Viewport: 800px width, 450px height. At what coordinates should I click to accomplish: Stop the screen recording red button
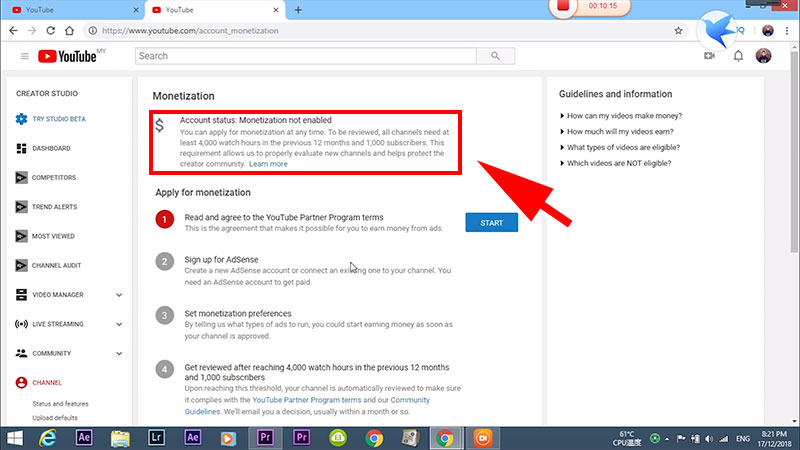tap(563, 7)
